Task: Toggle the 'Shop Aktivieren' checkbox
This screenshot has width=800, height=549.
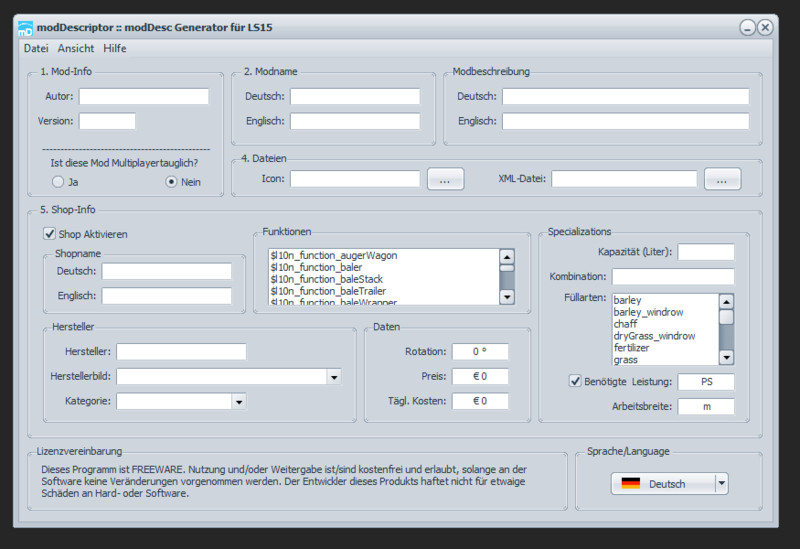Action: [49, 234]
